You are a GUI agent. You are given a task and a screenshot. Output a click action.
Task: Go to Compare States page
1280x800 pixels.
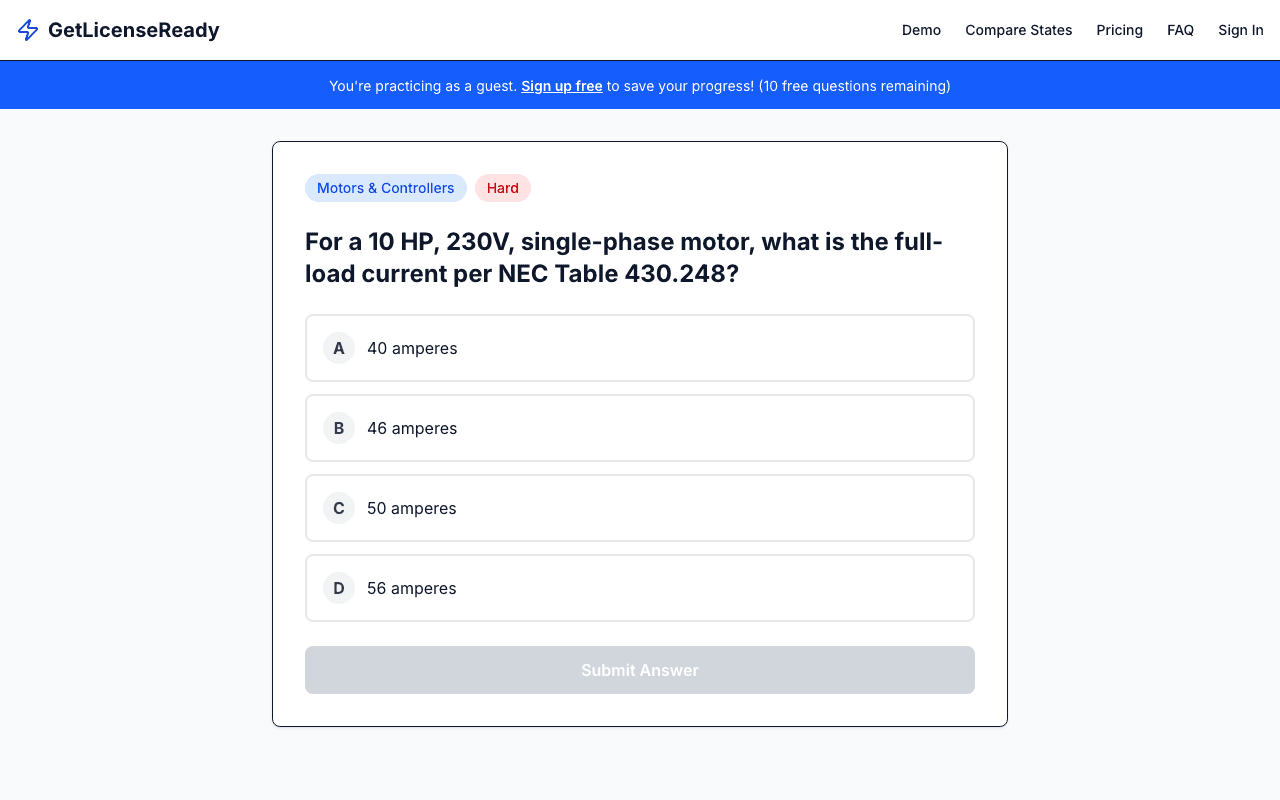pos(1018,30)
